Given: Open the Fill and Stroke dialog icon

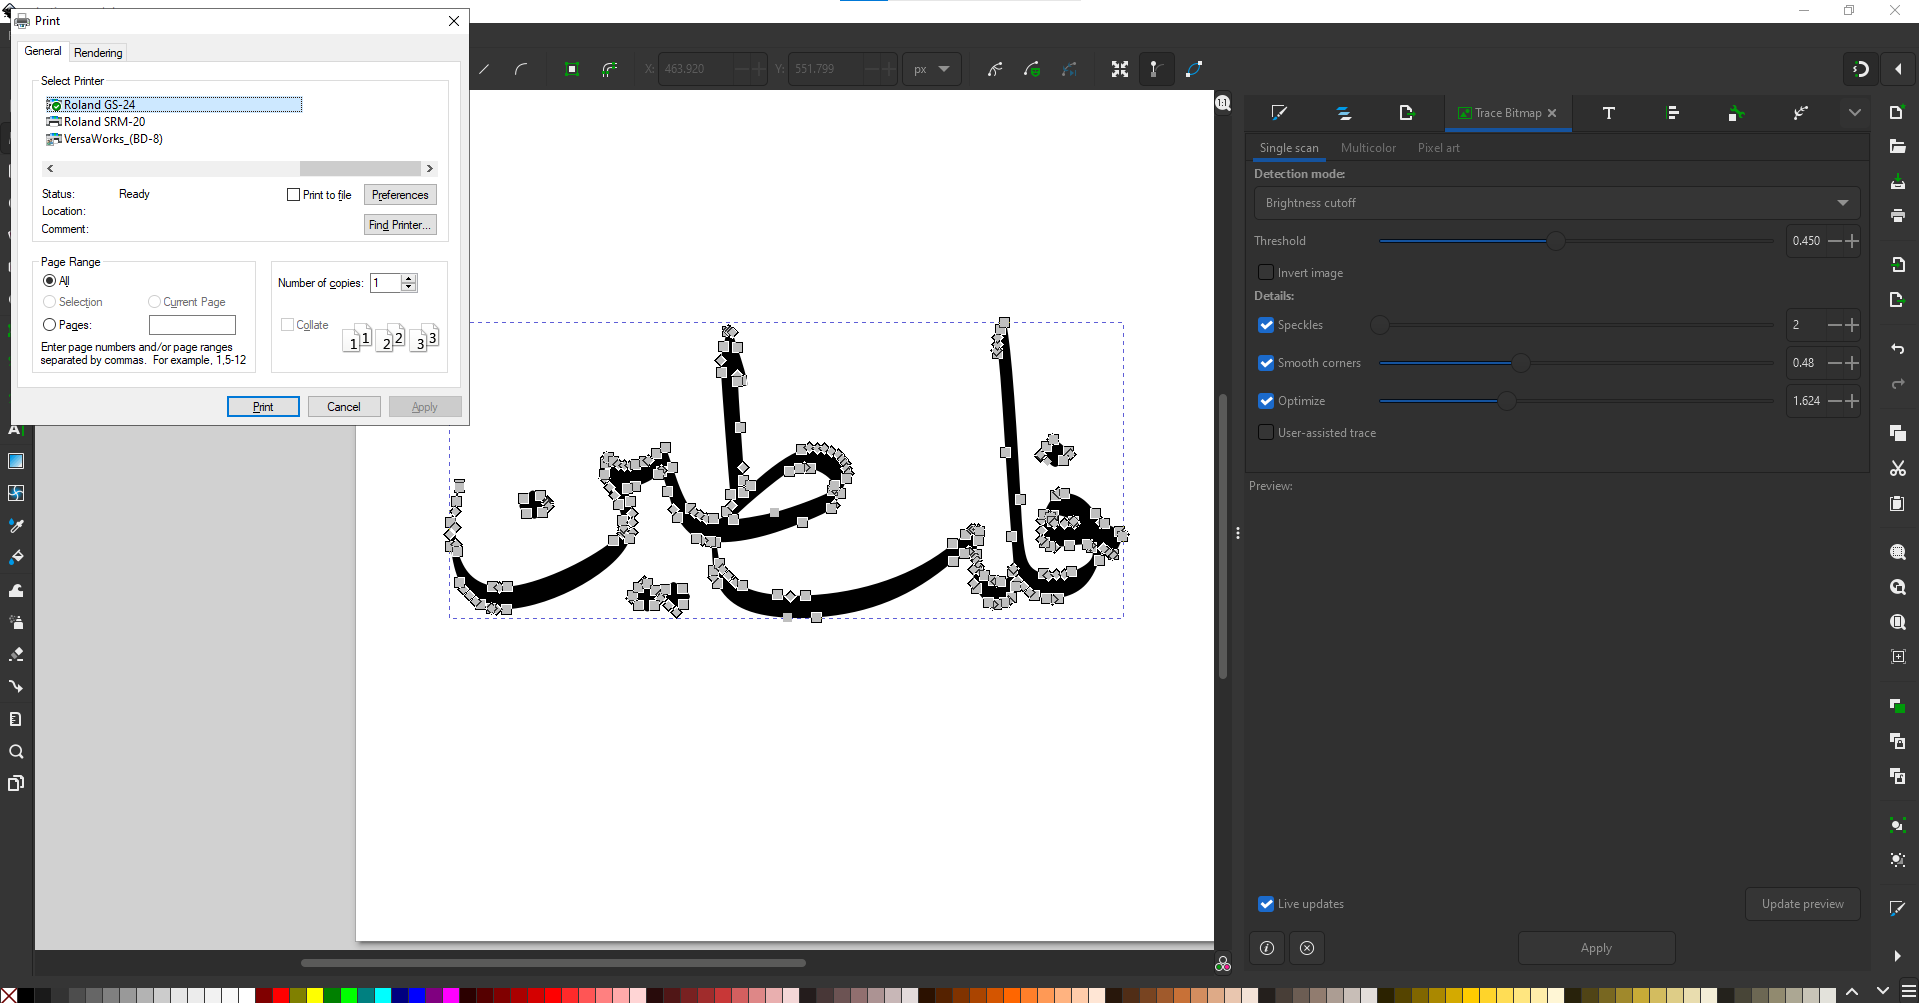Looking at the screenshot, I should pyautogui.click(x=1279, y=113).
